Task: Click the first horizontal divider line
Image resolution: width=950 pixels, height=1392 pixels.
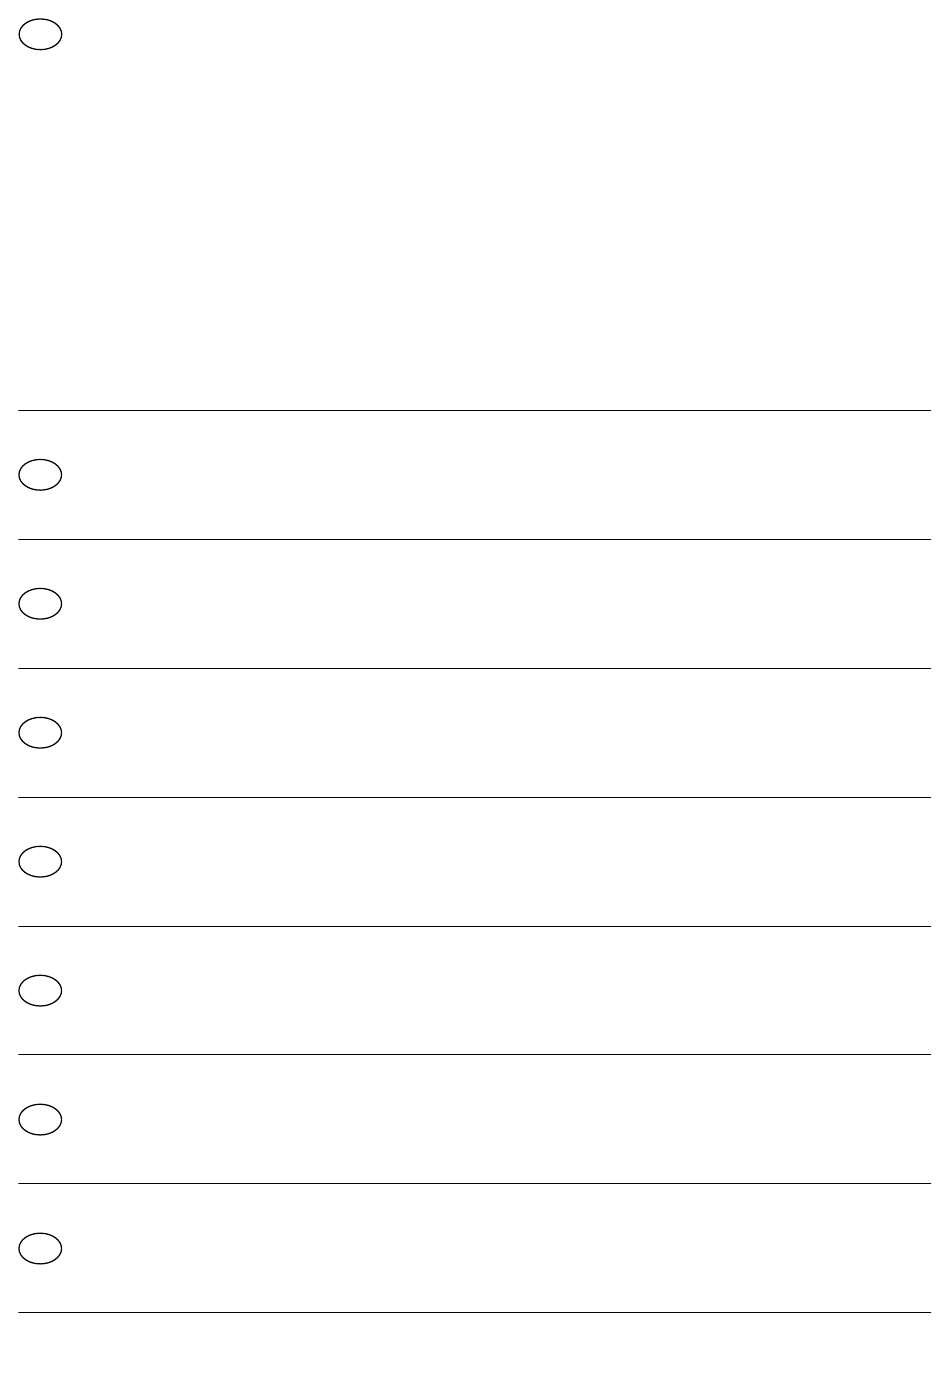Action: tap(474, 410)
